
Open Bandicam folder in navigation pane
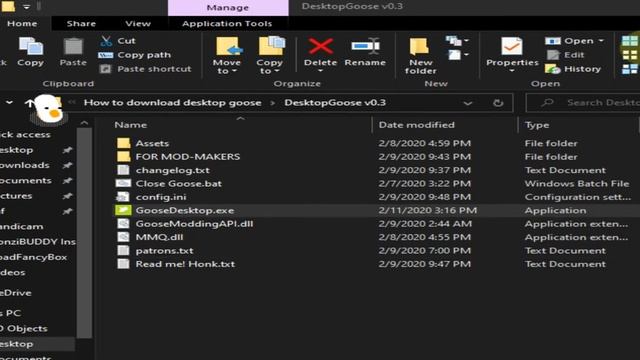(22, 227)
